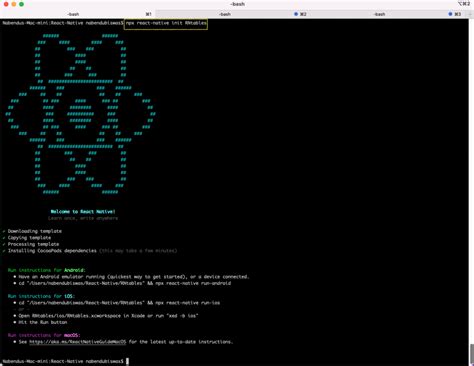Click the "Copying template" line
The width and height of the screenshot is (474, 366).
pos(27,238)
